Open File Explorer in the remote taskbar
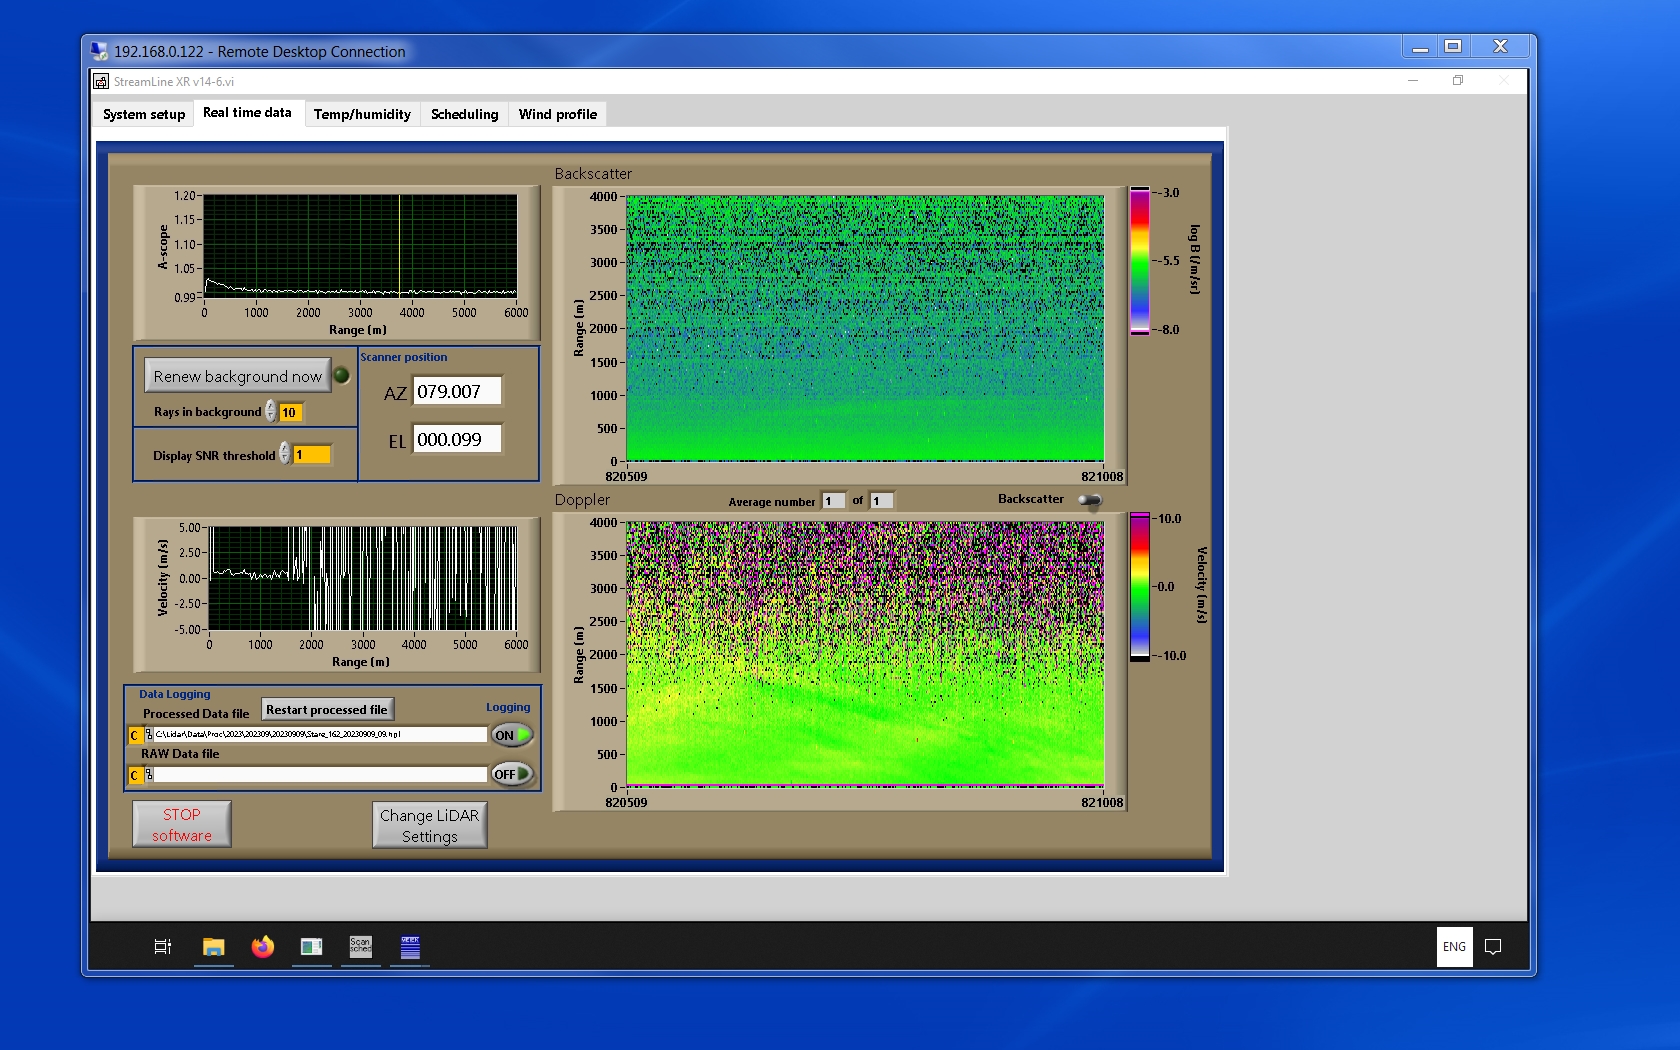This screenshot has width=1680, height=1050. pos(213,946)
